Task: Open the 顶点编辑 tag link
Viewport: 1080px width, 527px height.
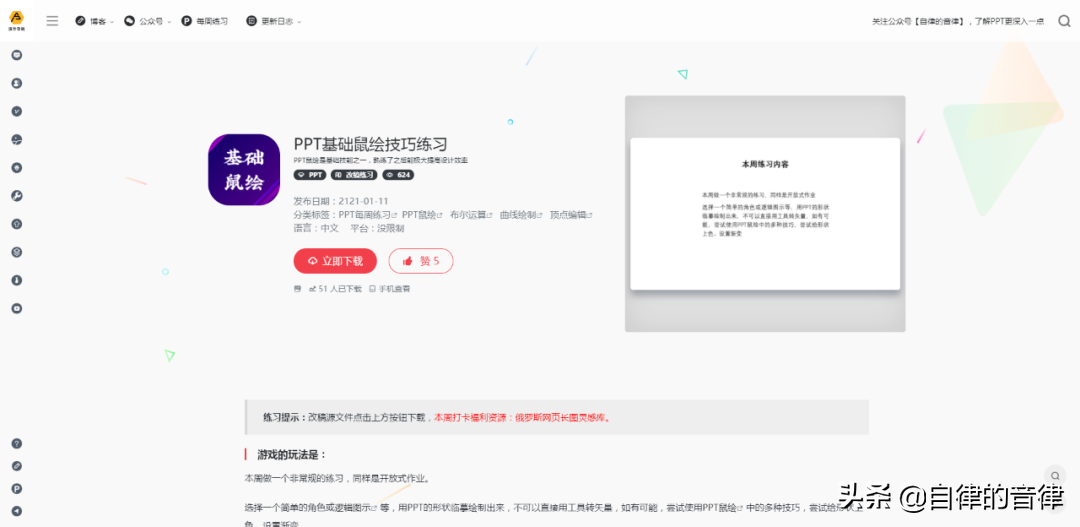Action: coord(571,214)
